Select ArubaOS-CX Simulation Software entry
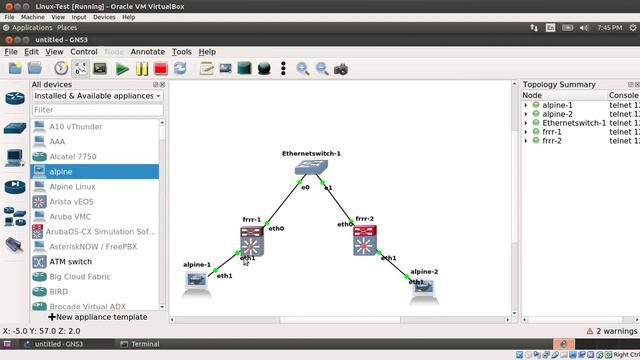640x360 pixels. (x=95, y=231)
